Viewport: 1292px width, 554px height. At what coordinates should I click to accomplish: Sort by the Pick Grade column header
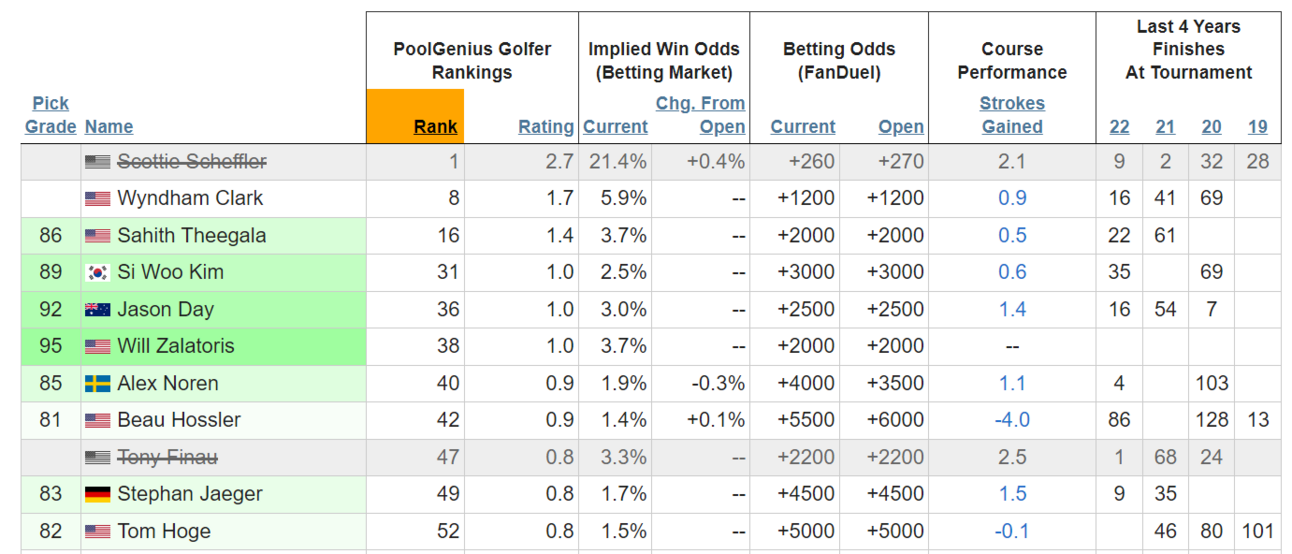pos(51,115)
